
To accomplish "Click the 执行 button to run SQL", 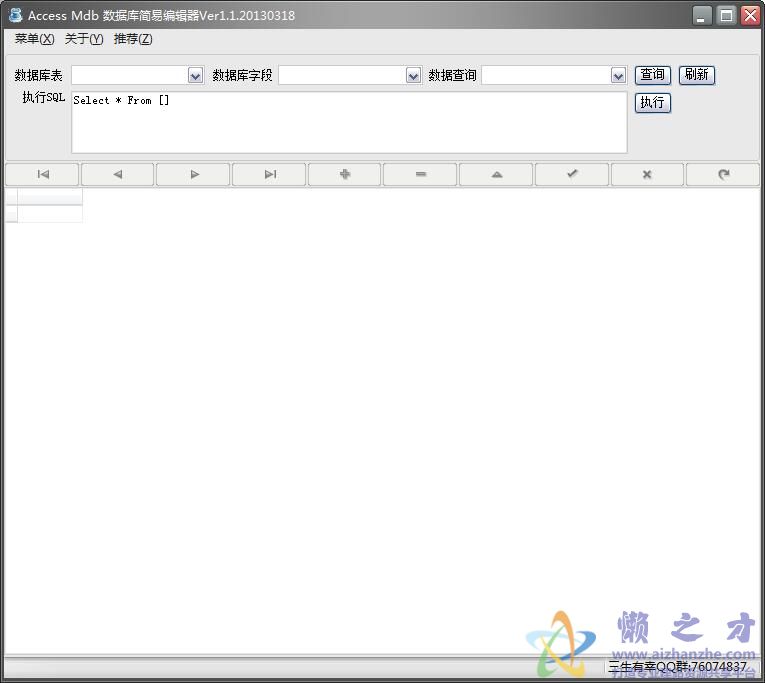I will coord(653,103).
